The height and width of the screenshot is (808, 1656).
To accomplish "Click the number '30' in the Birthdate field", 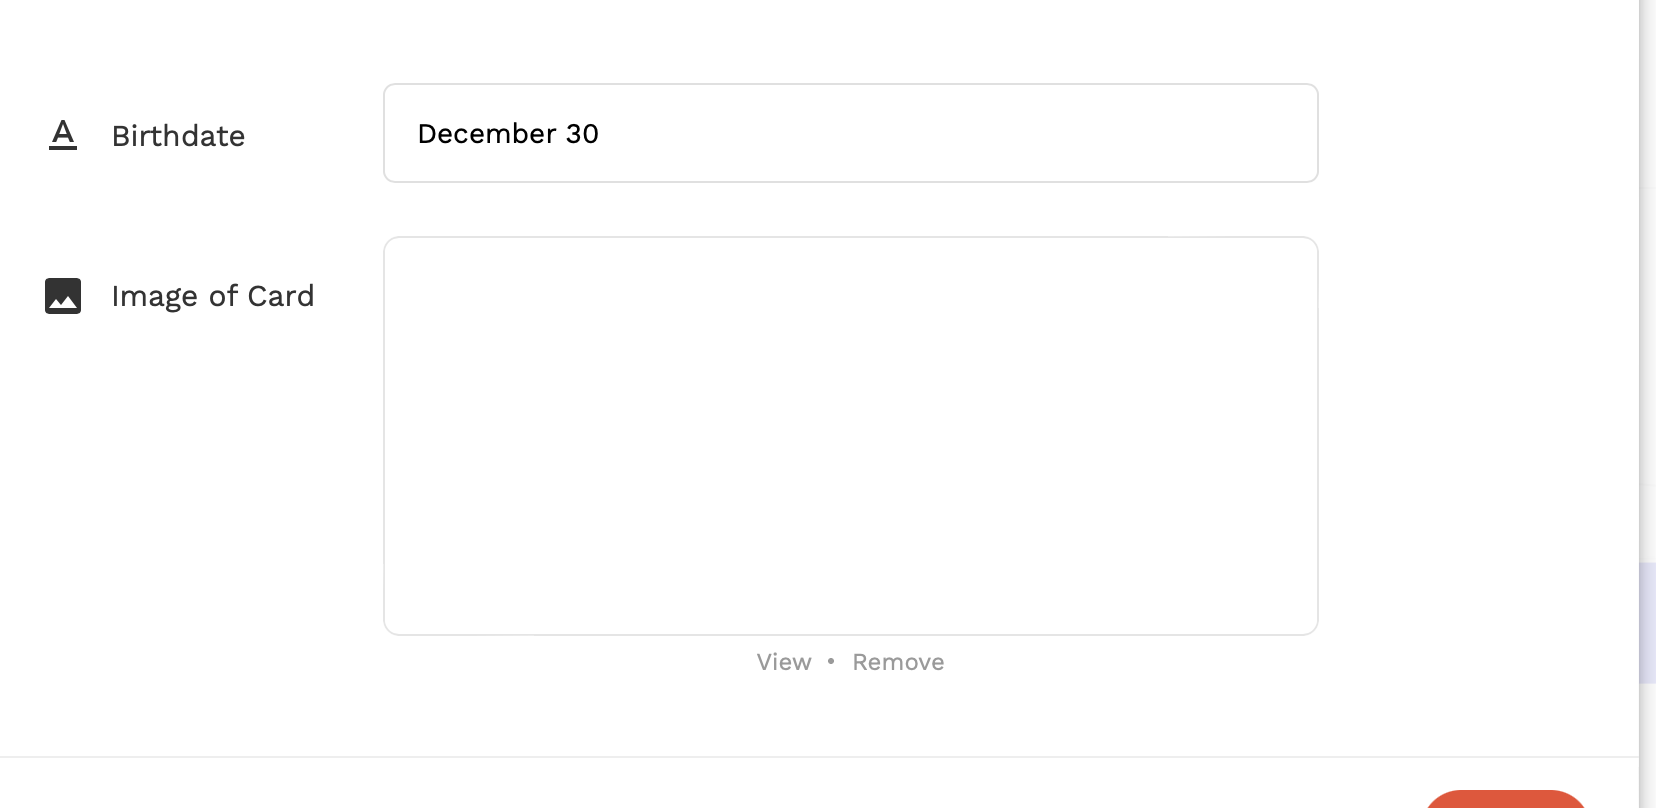I will click(582, 134).
